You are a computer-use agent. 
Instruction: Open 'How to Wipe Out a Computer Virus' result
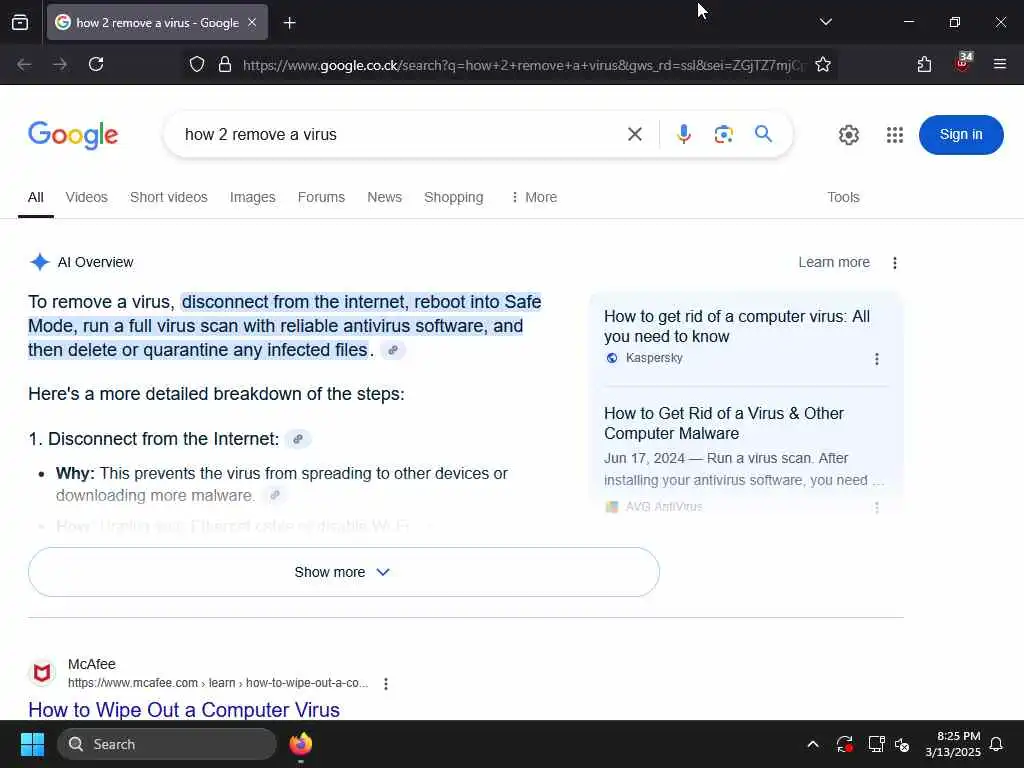pyautogui.click(x=184, y=710)
